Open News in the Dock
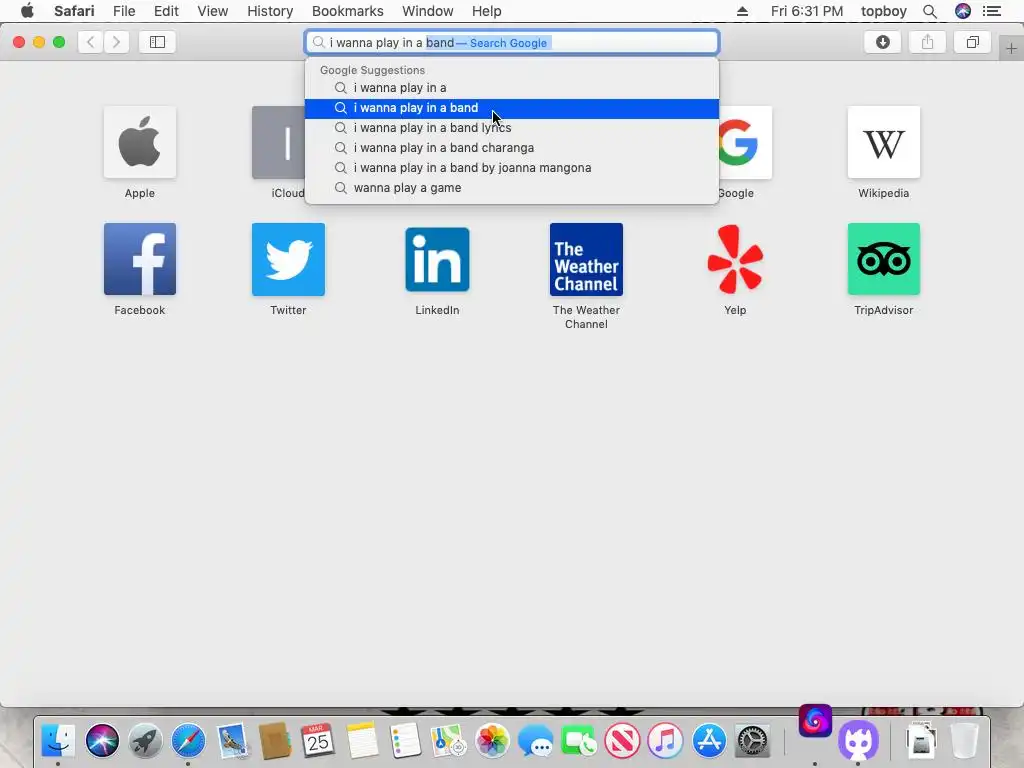1024x768 pixels. click(x=622, y=741)
